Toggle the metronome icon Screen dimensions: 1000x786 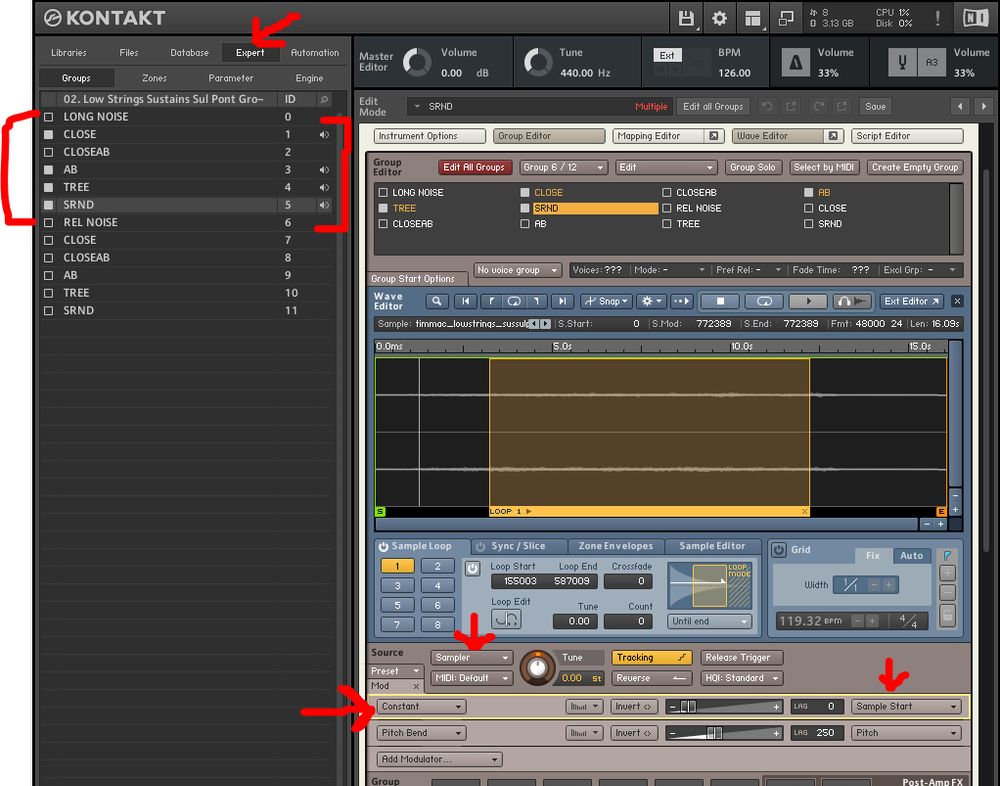coord(795,63)
